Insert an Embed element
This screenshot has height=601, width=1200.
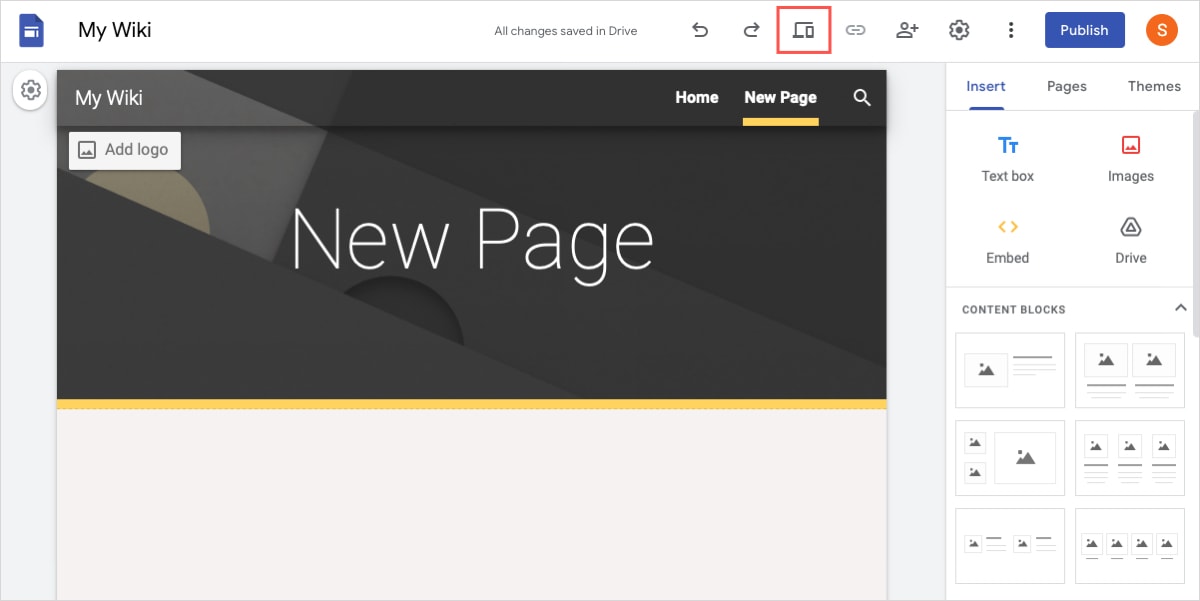tap(1008, 240)
